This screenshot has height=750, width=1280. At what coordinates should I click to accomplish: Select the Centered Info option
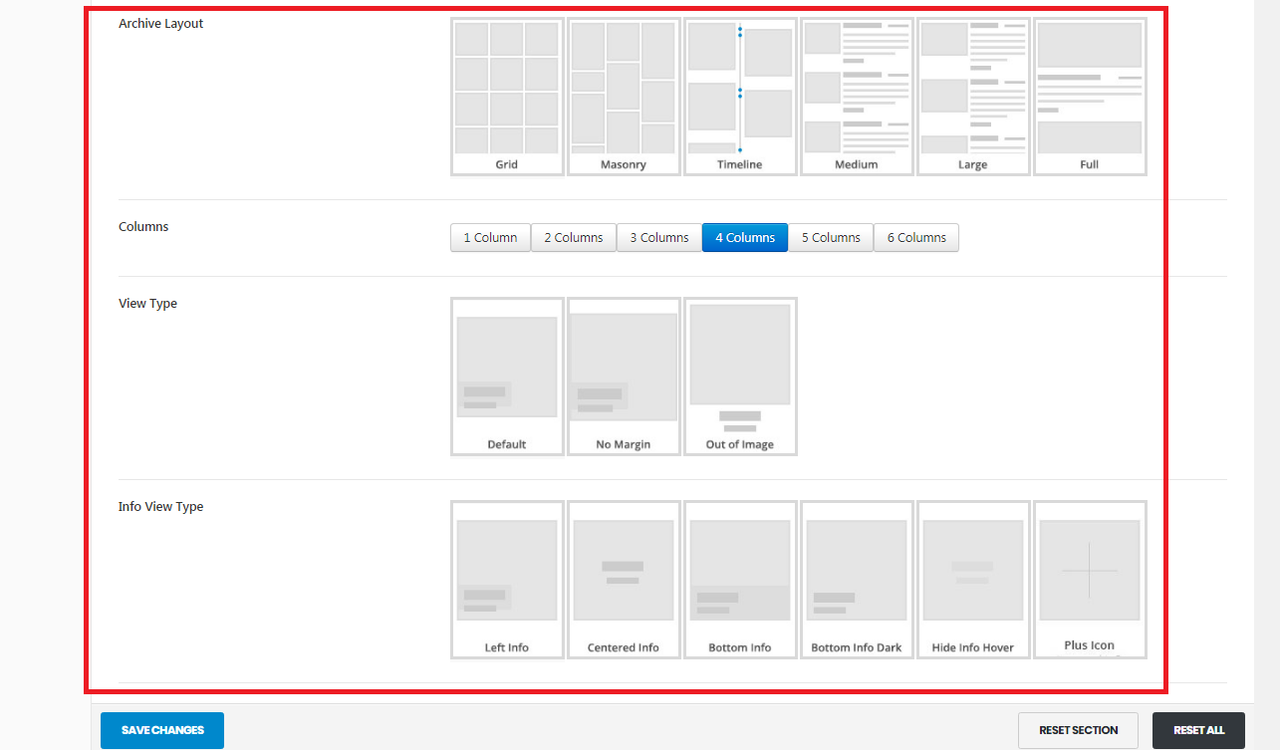point(623,579)
